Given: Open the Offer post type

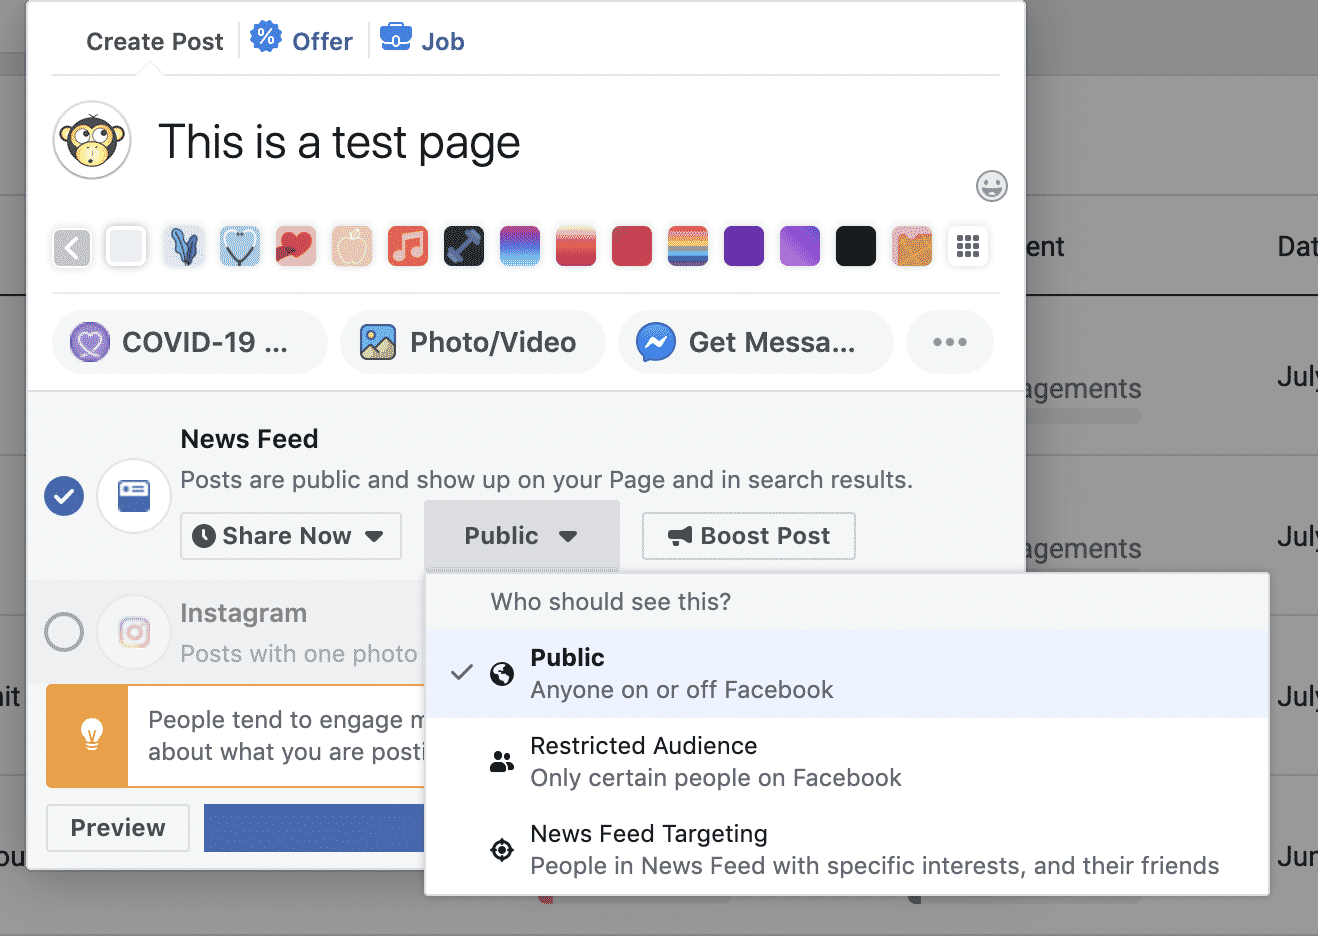Looking at the screenshot, I should [301, 41].
